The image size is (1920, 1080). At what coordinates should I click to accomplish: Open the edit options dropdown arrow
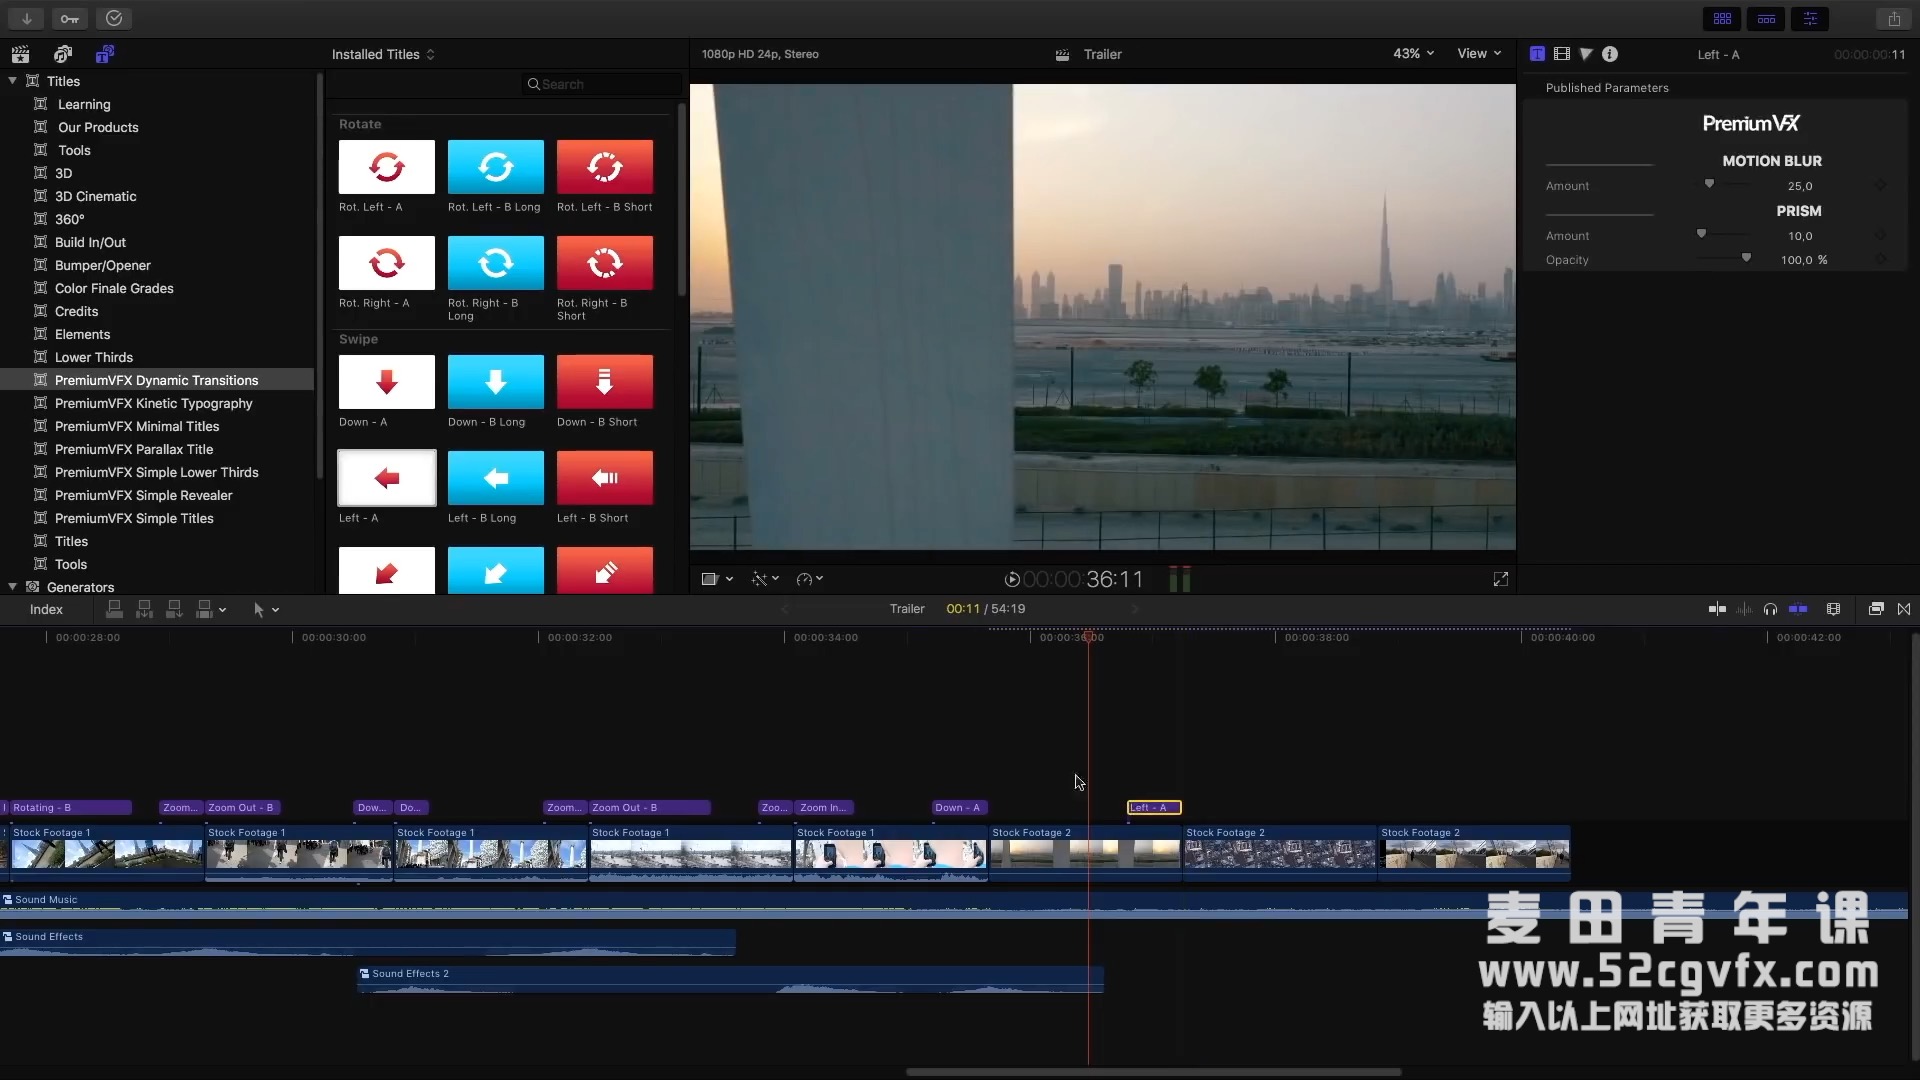click(222, 610)
